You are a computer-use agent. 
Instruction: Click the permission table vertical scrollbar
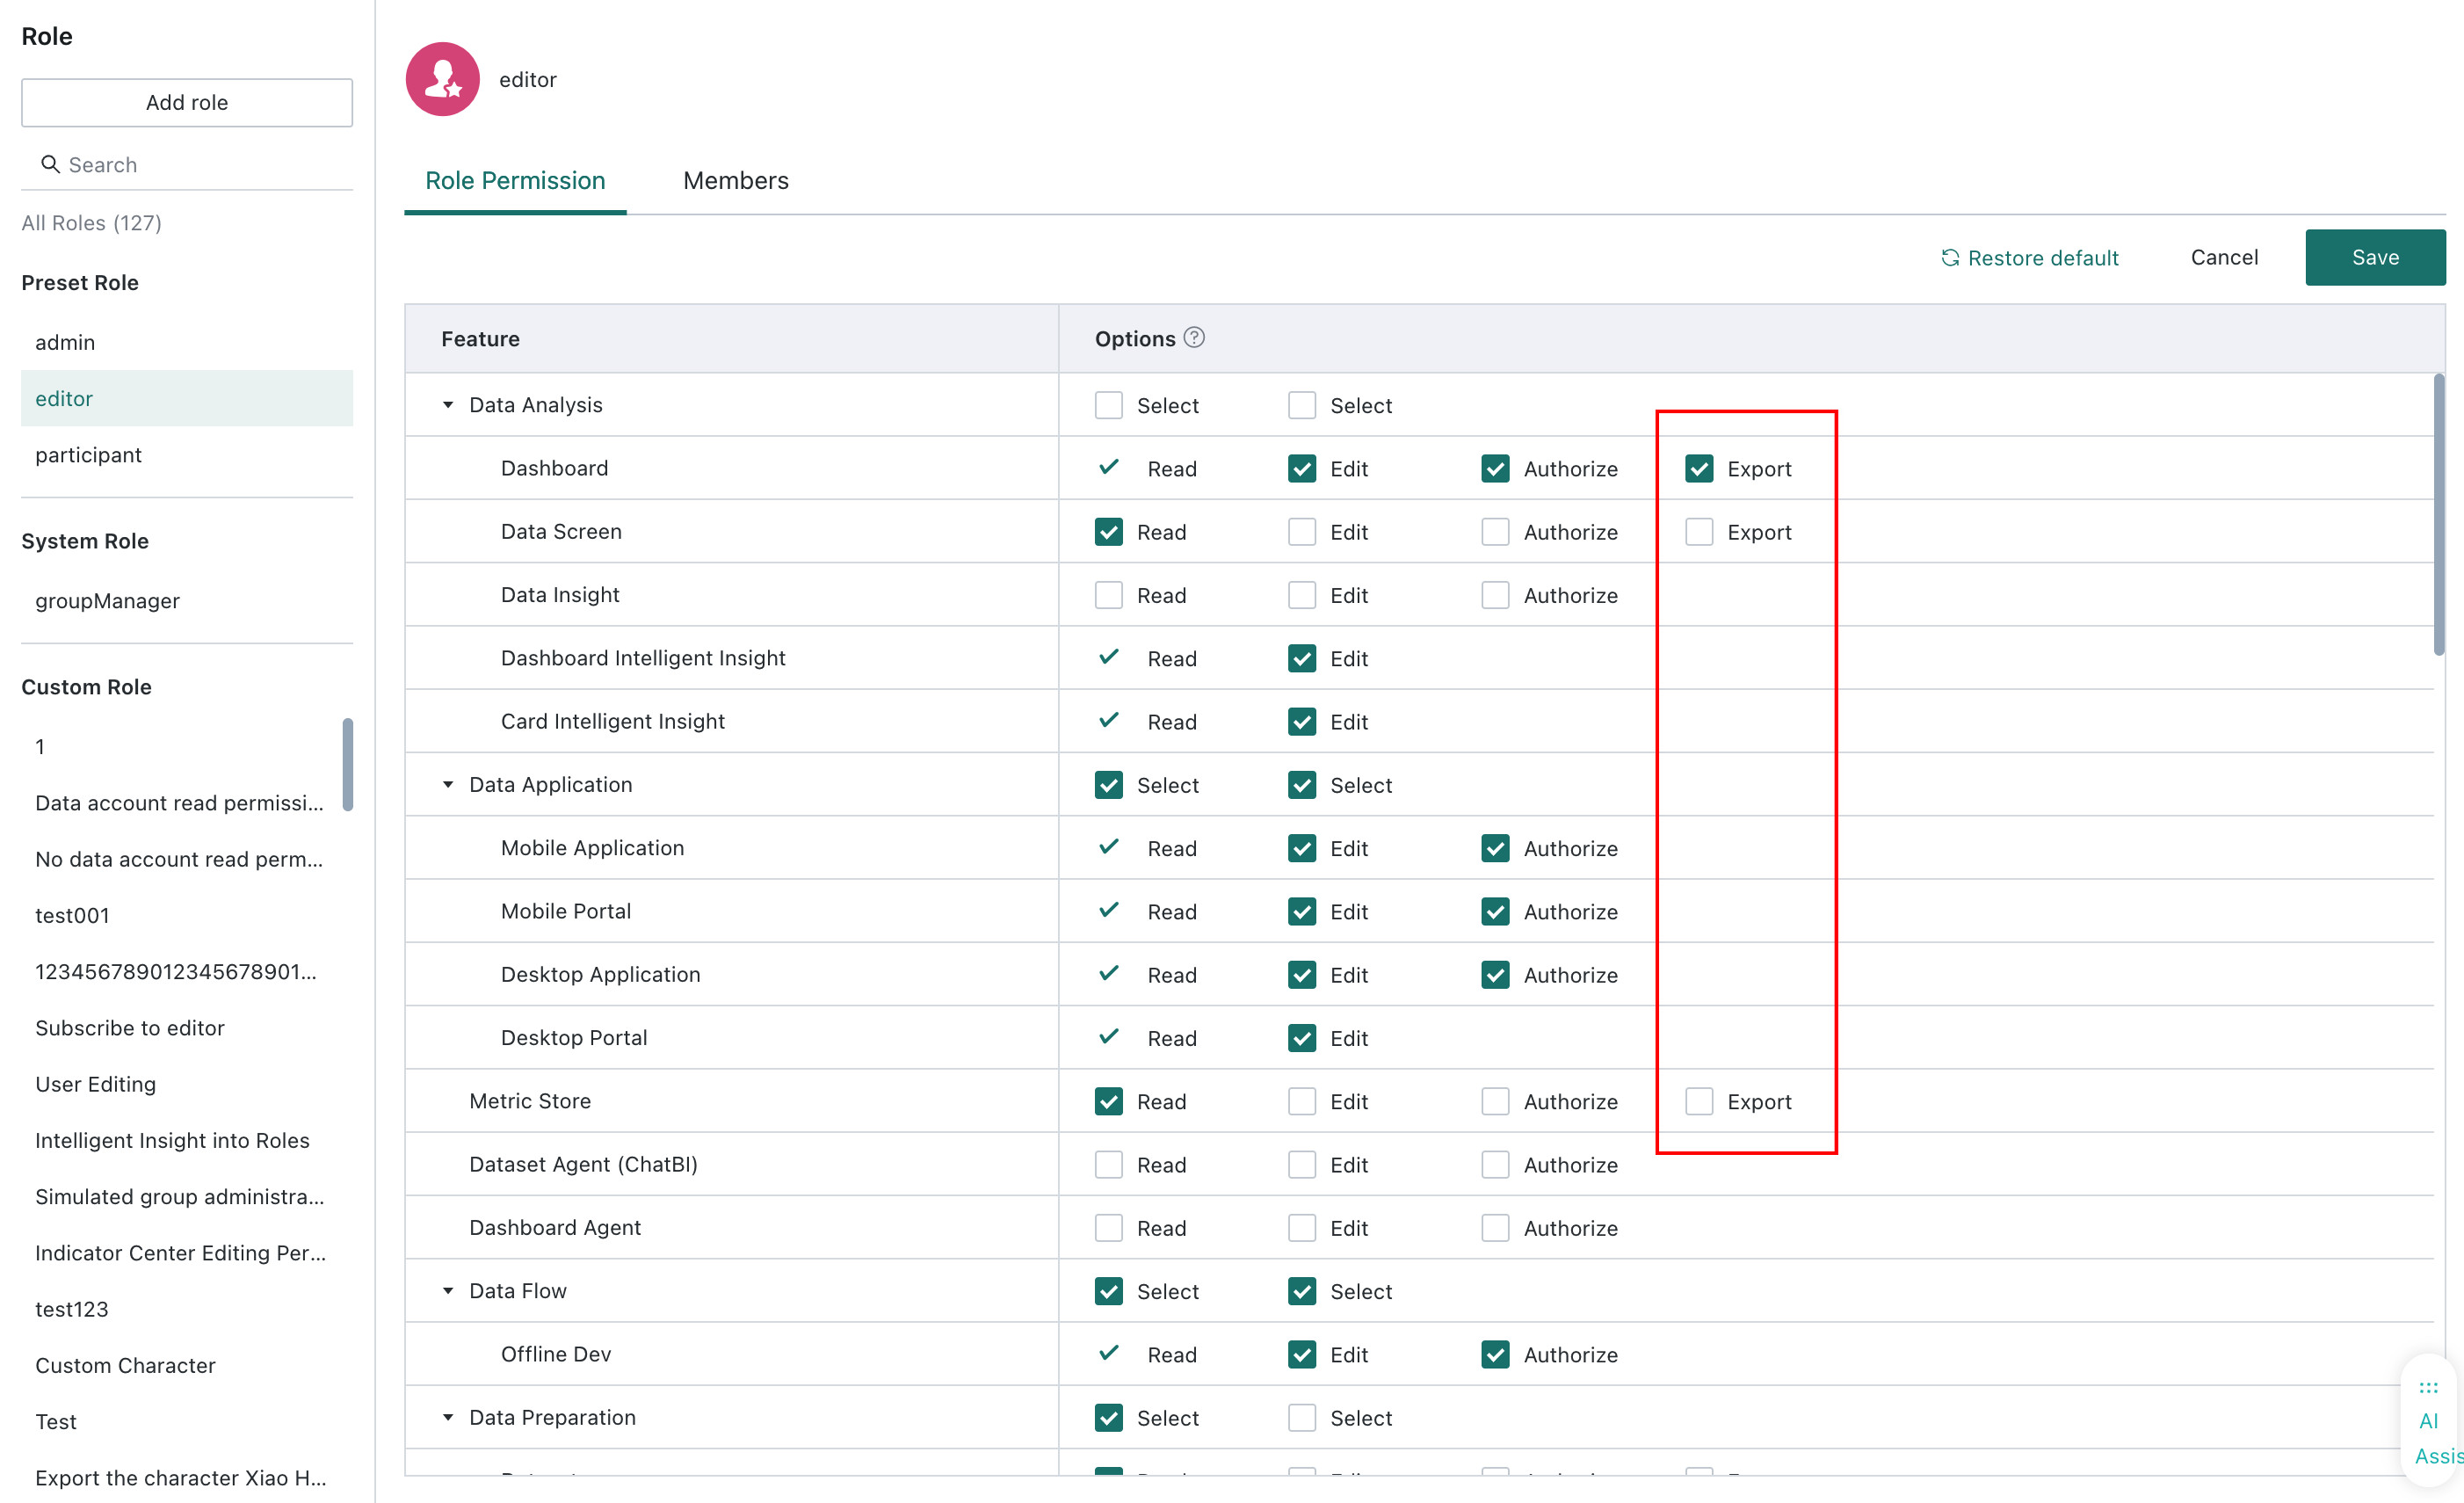(x=2439, y=515)
